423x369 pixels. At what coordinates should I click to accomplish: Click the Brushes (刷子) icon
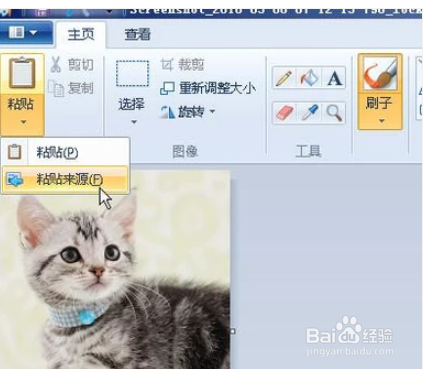(380, 74)
